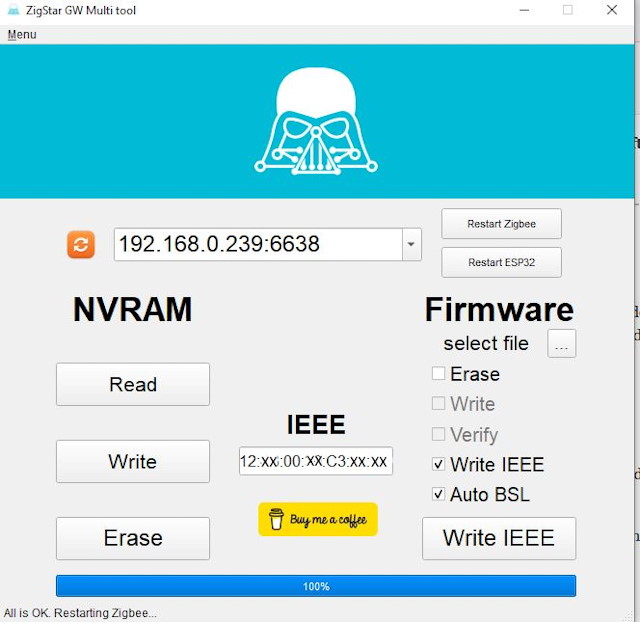The height and width of the screenshot is (622, 640).
Task: Click the NVRAM Erase button
Action: pos(133,538)
